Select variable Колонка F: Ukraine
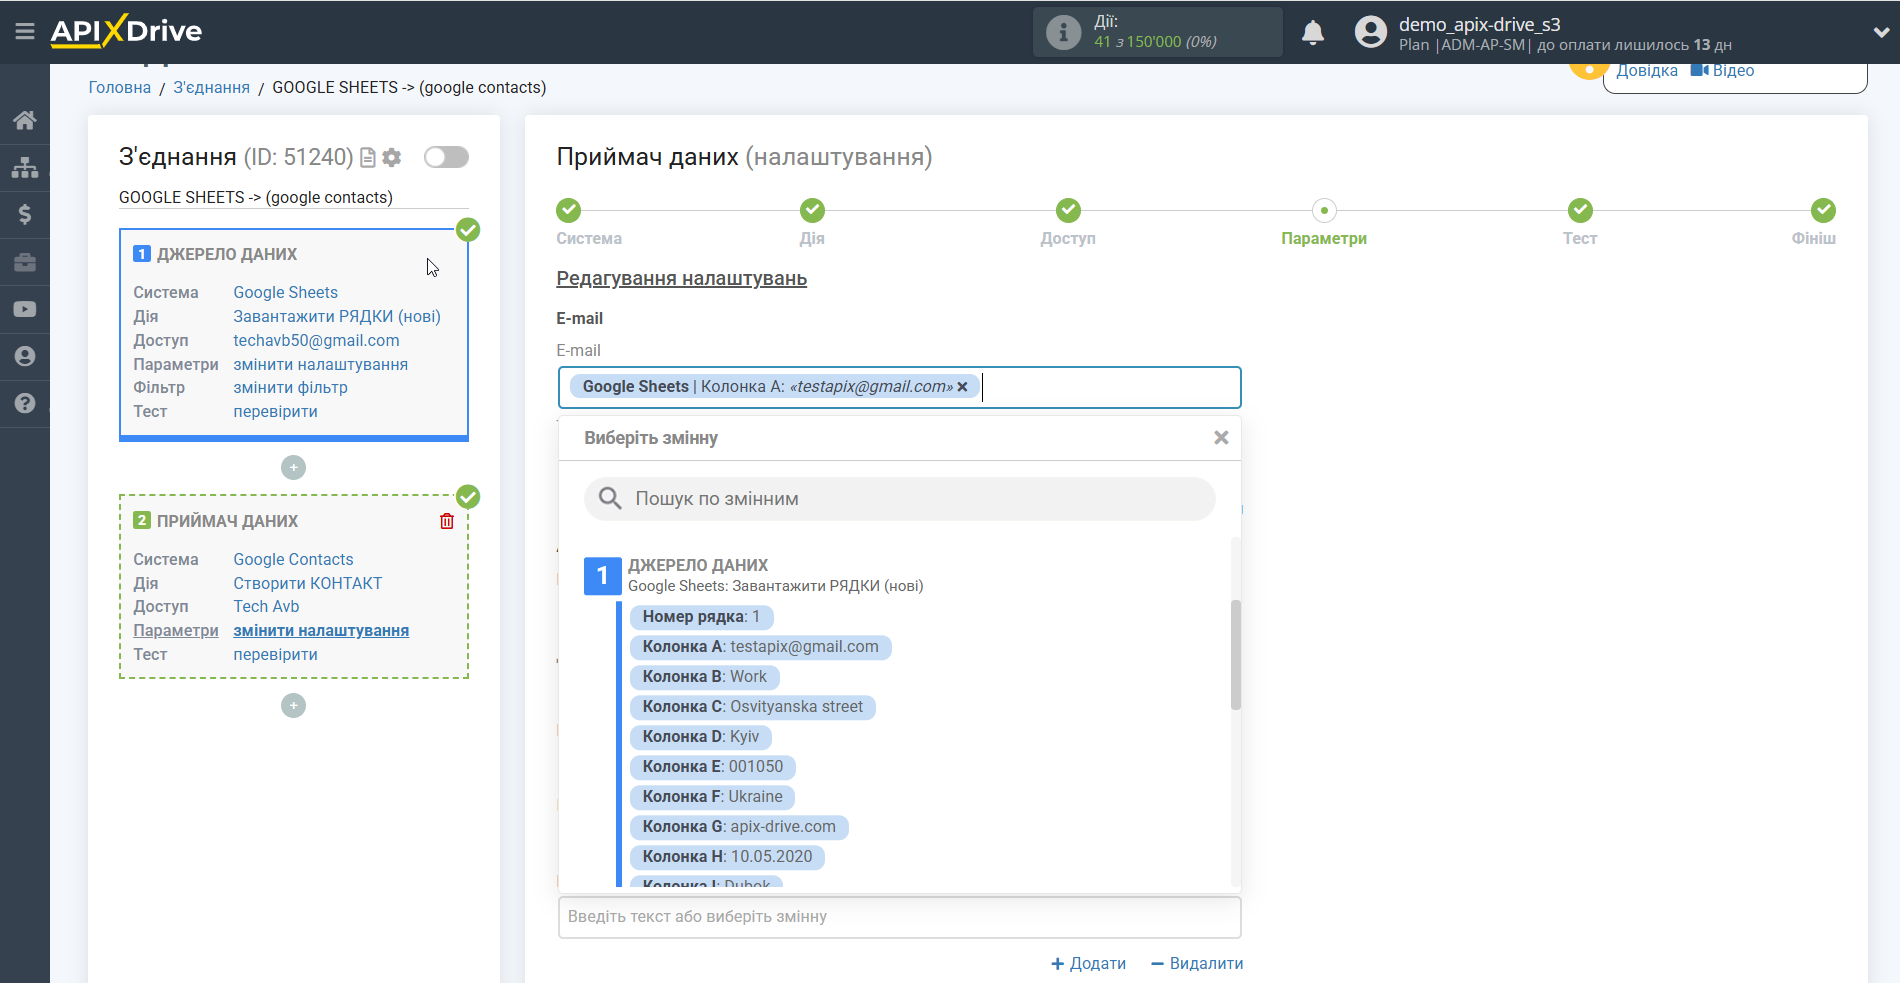1900x983 pixels. tap(712, 797)
